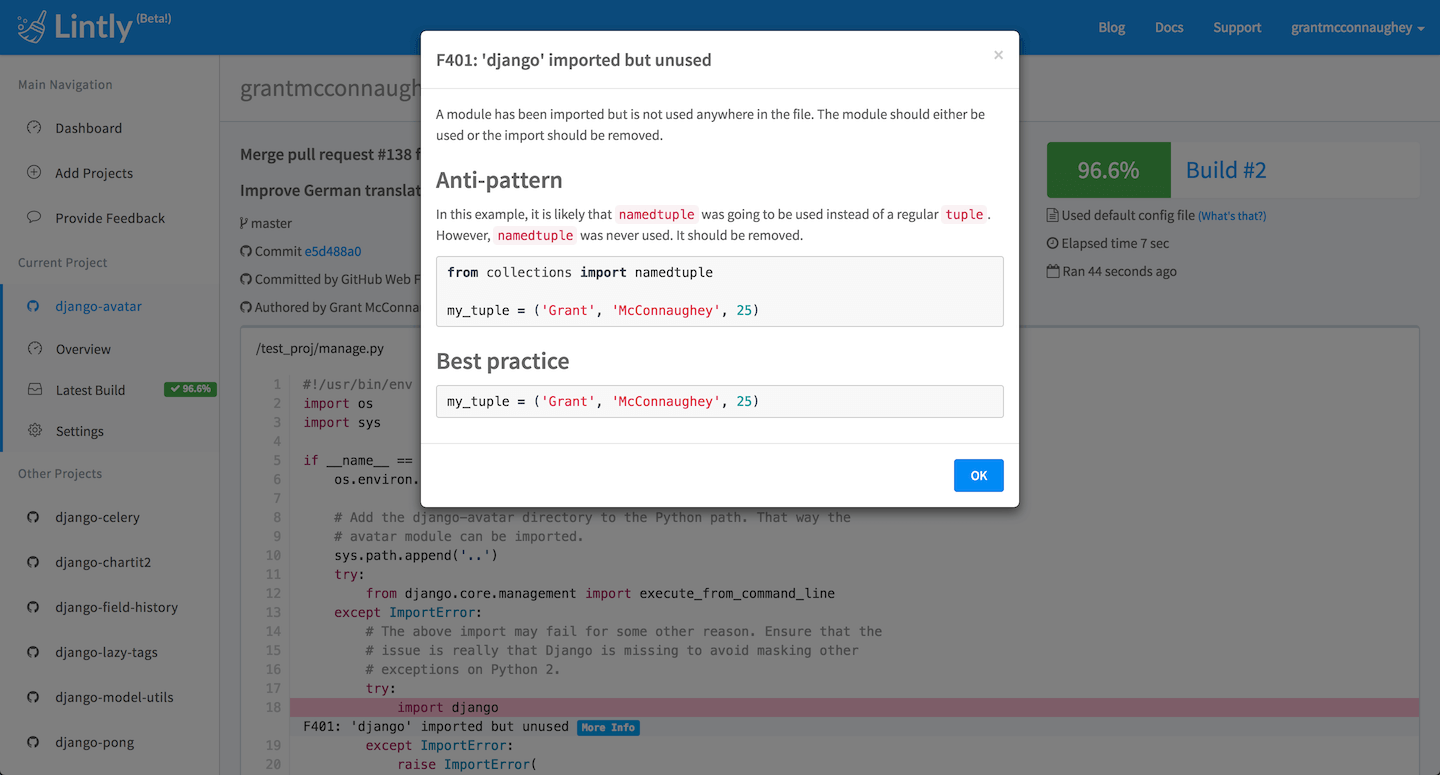Click the Lintly broom logo icon
The width and height of the screenshot is (1440, 775).
(32, 27)
